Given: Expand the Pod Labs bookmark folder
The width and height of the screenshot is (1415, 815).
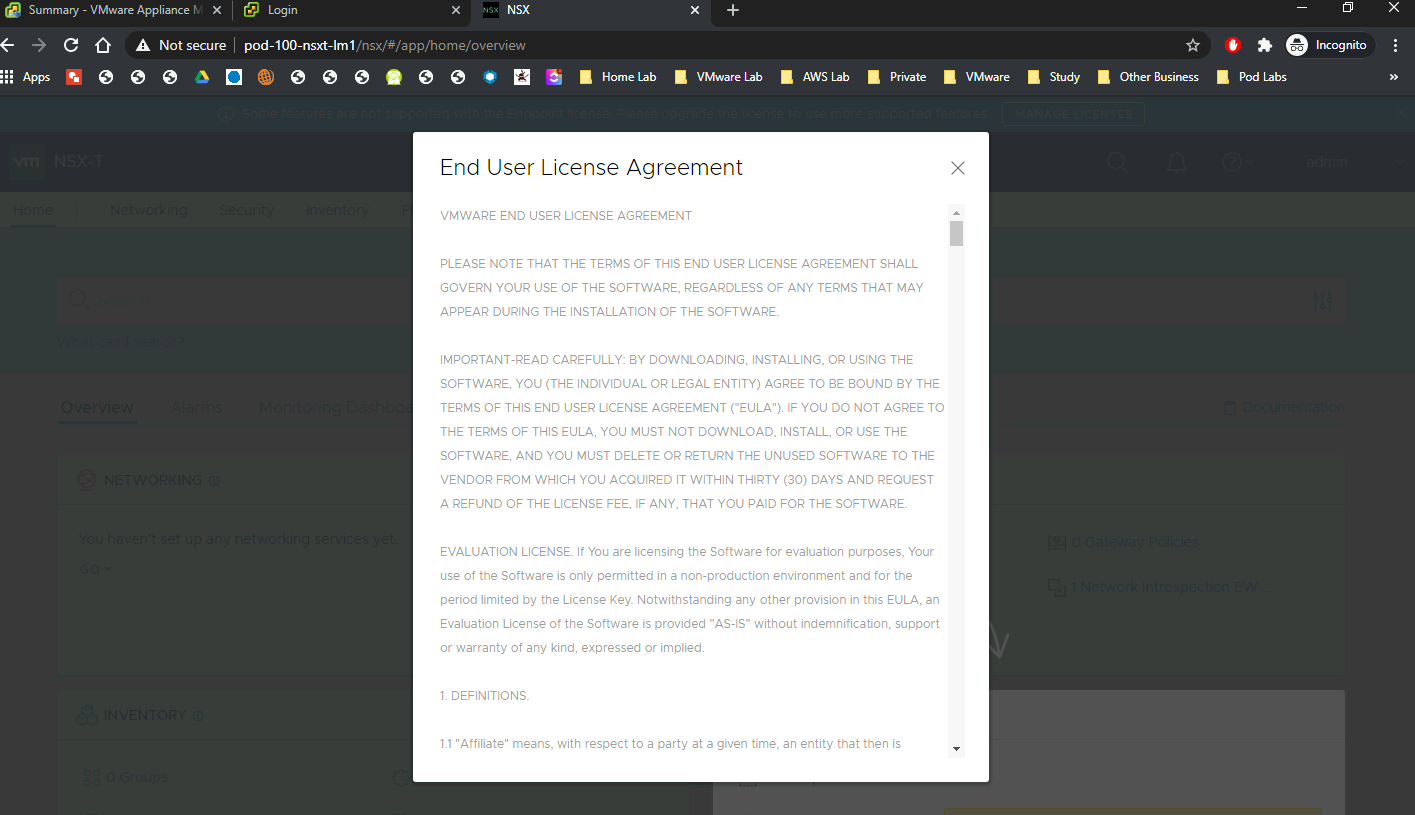Looking at the screenshot, I should [1251, 77].
